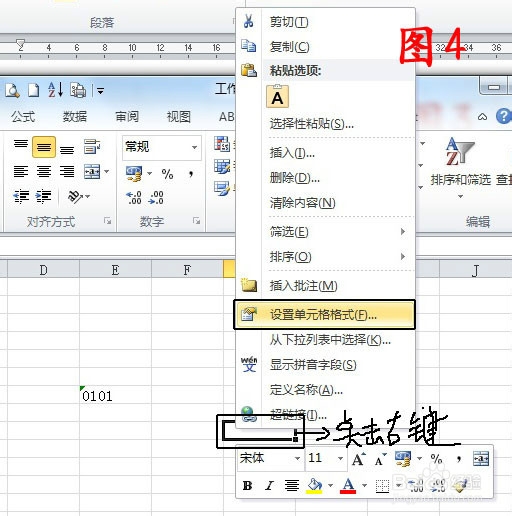The height and width of the screenshot is (516, 512).
Task: Apply comma style in ribbon number group
Action: [x=191, y=173]
